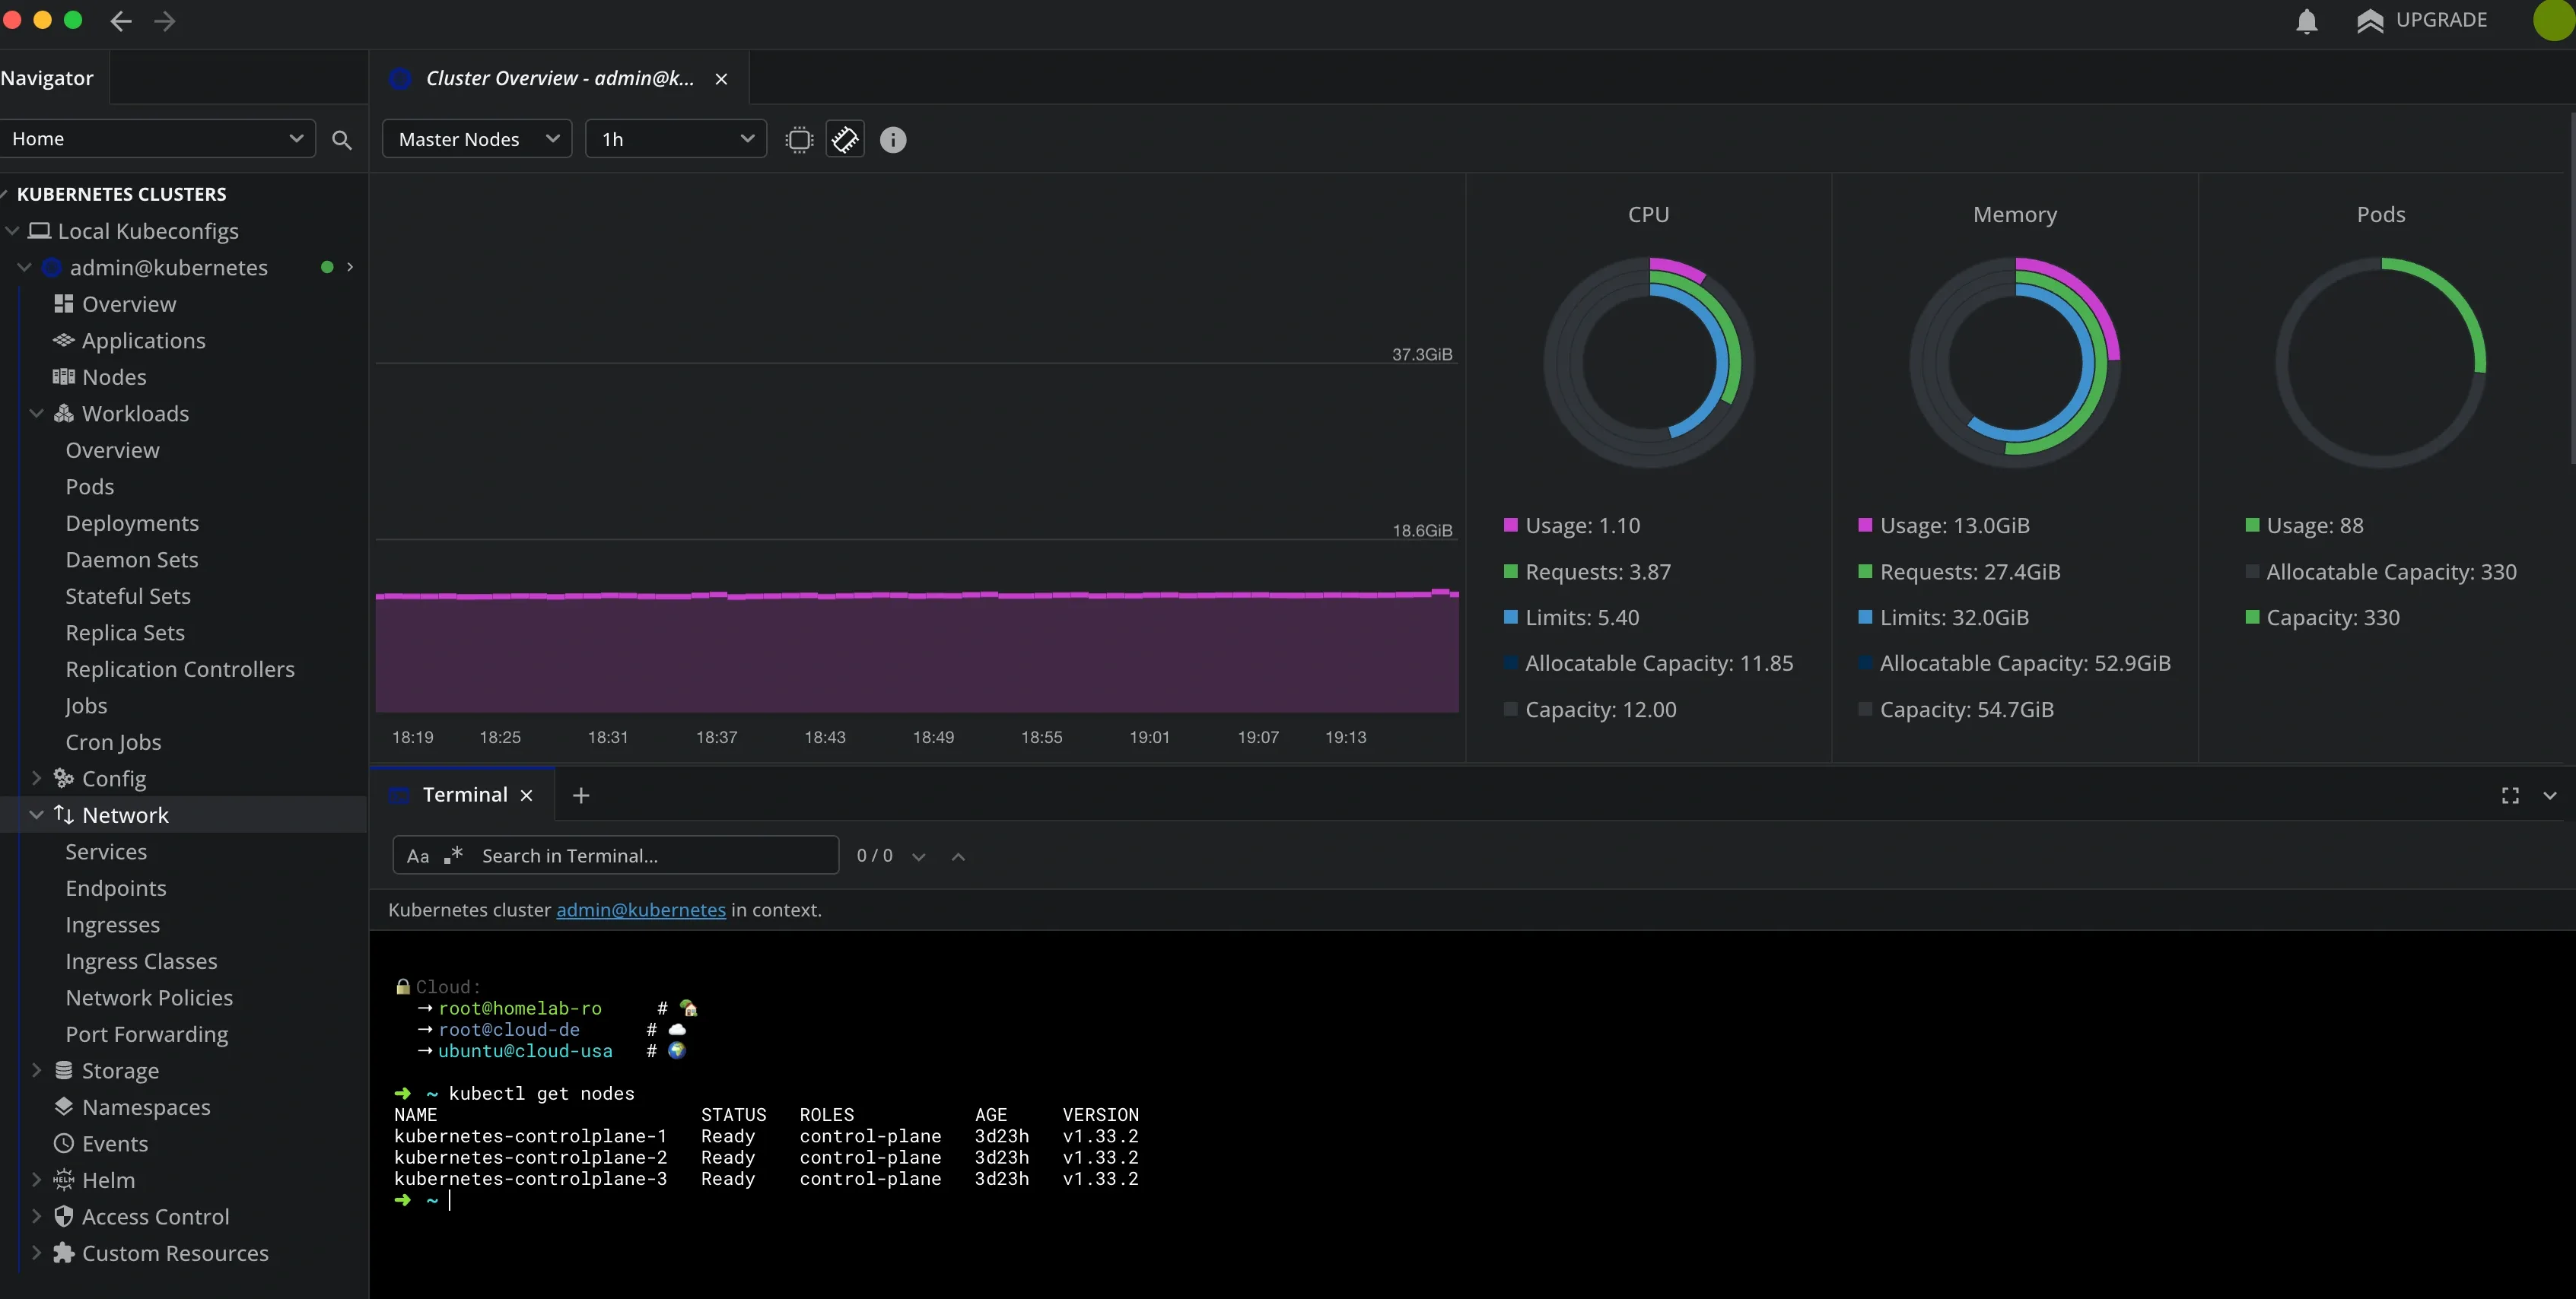The height and width of the screenshot is (1299, 2576).
Task: Switch to the Cluster Overview tab
Action: click(x=557, y=78)
